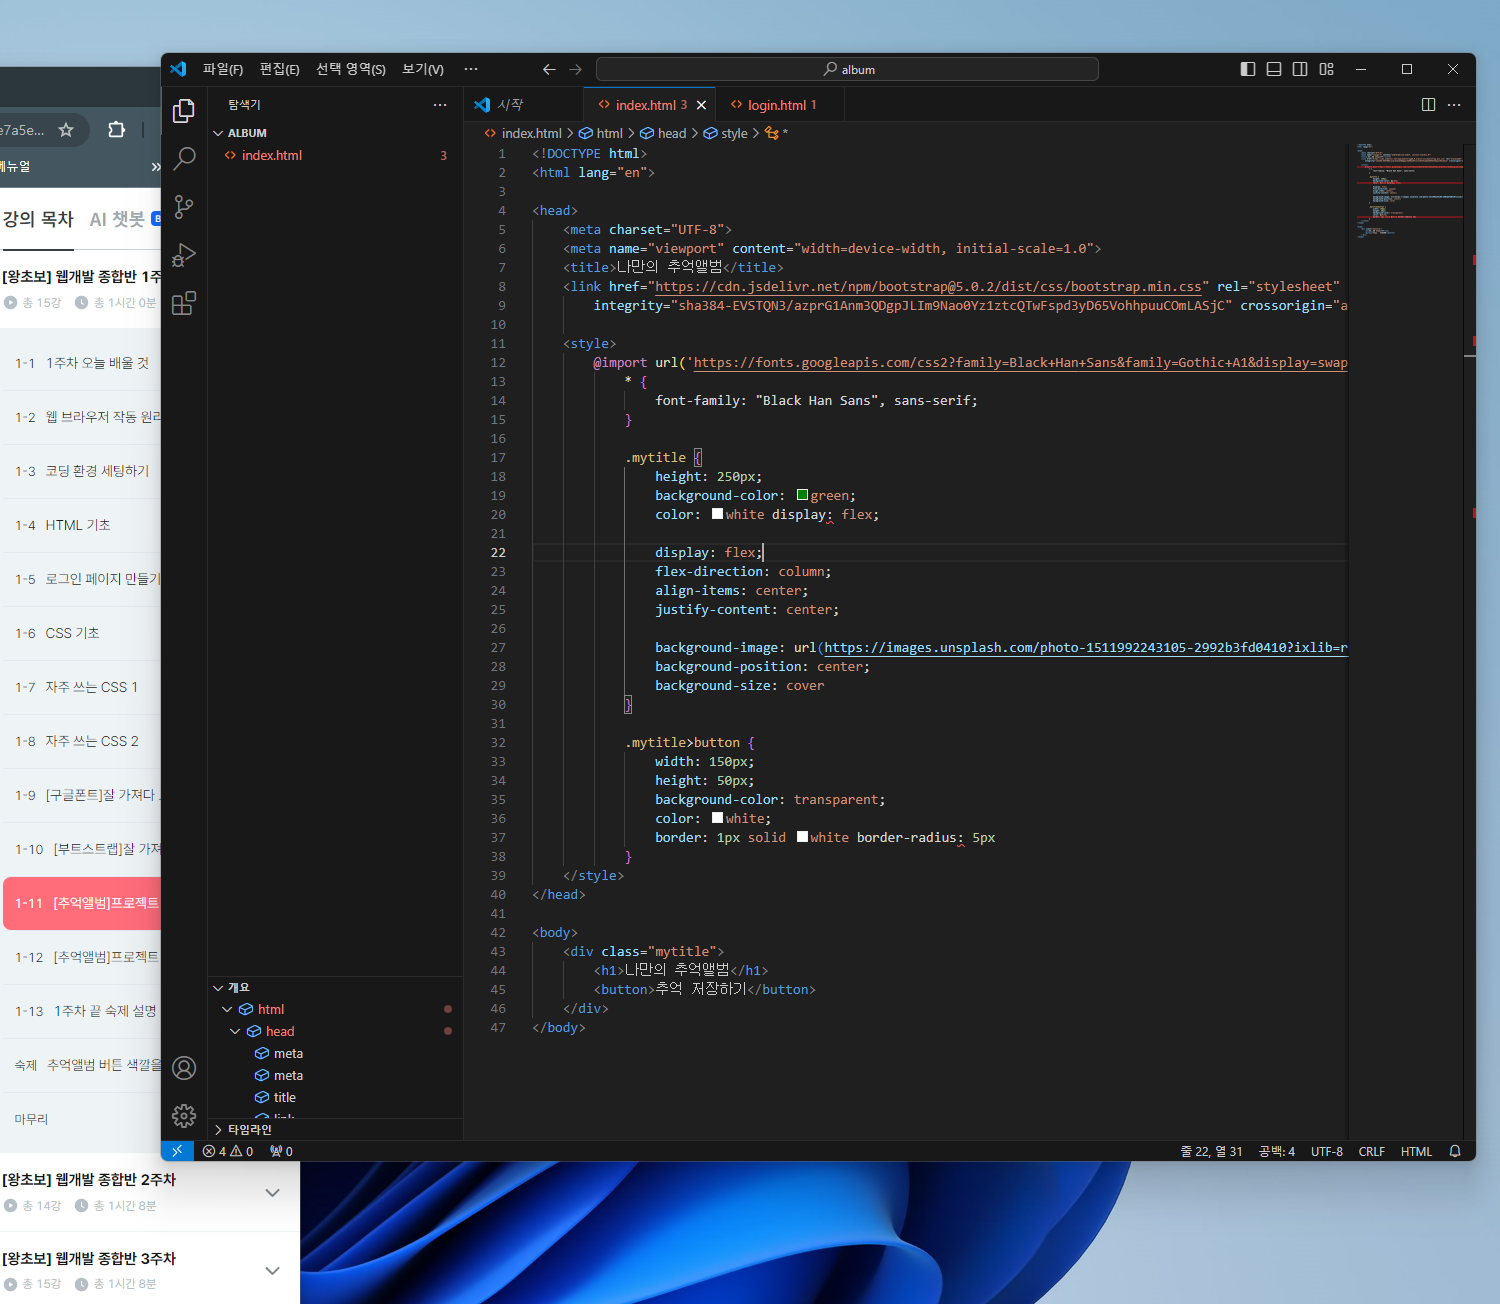Follow the Google Fonts URL on line 12
The height and width of the screenshot is (1304, 1500).
click(x=1020, y=363)
